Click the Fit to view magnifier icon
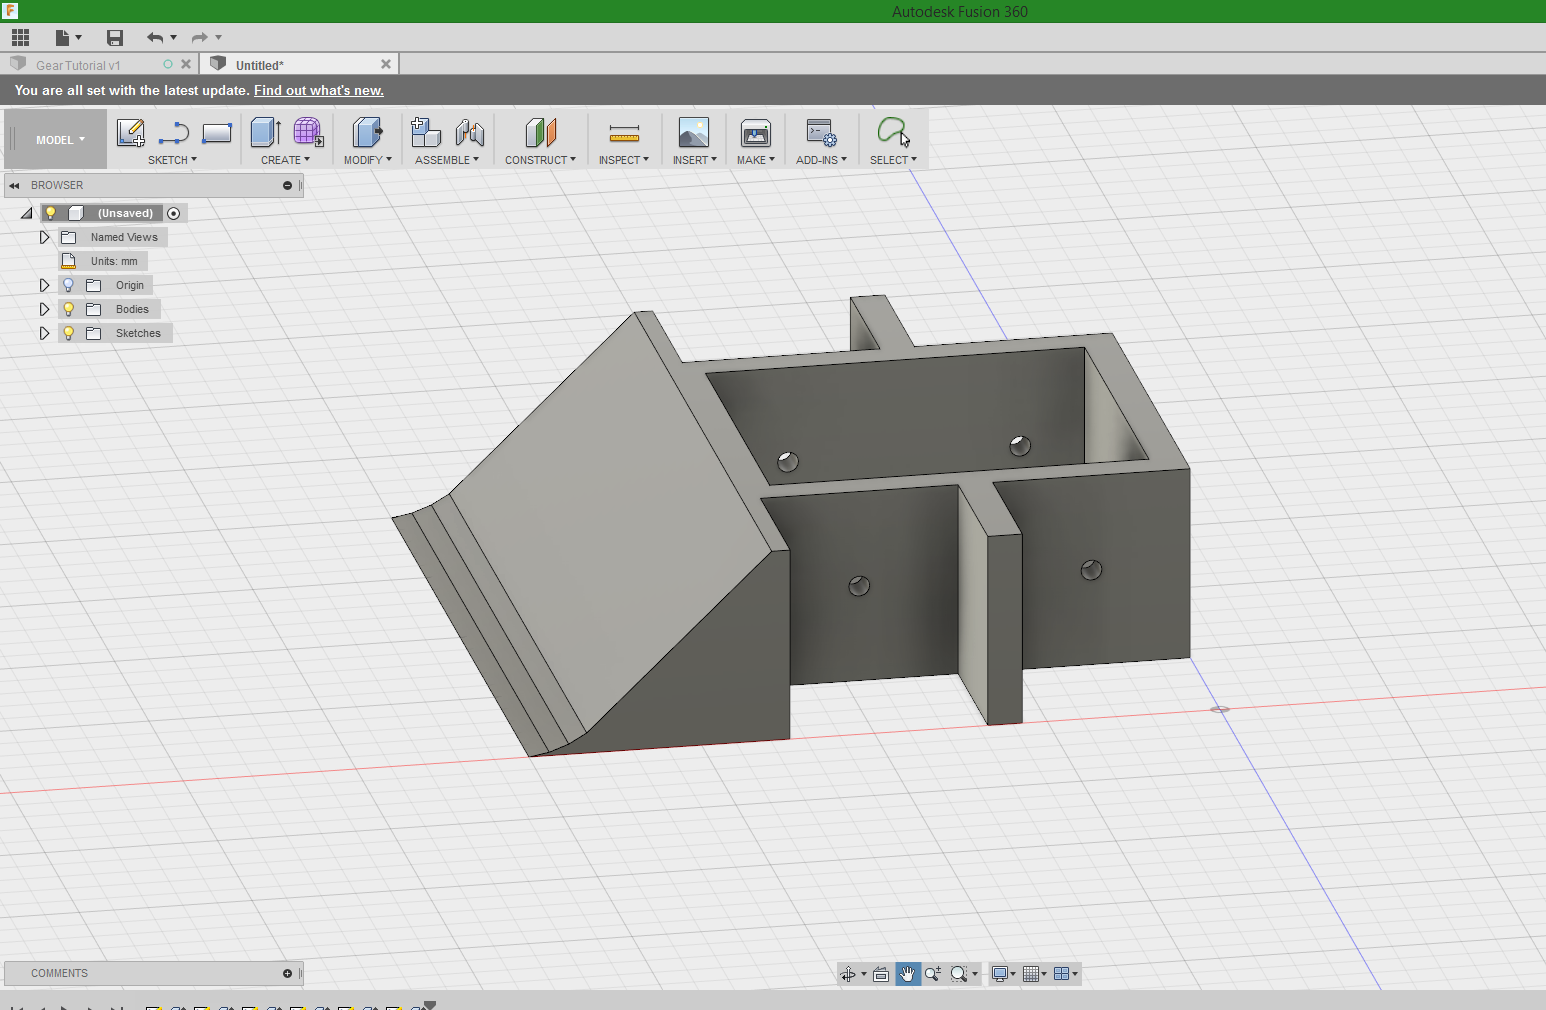 (x=958, y=973)
